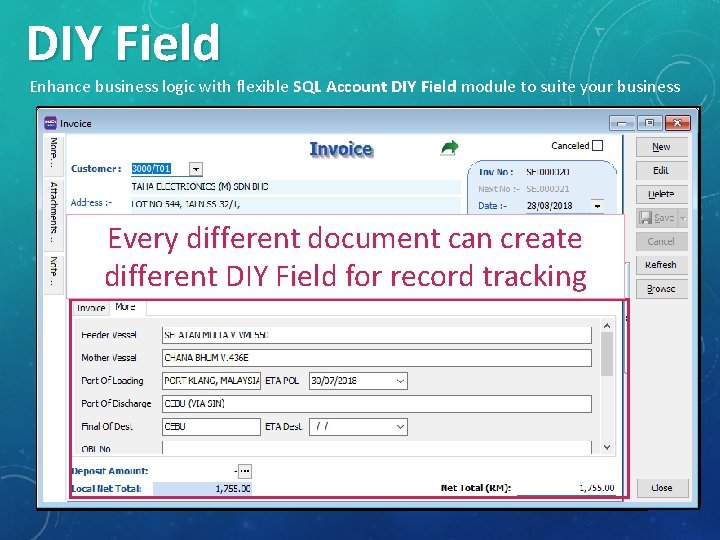Open the Deposit Amount ellipsis button
This screenshot has width=720, height=540.
tap(245, 471)
